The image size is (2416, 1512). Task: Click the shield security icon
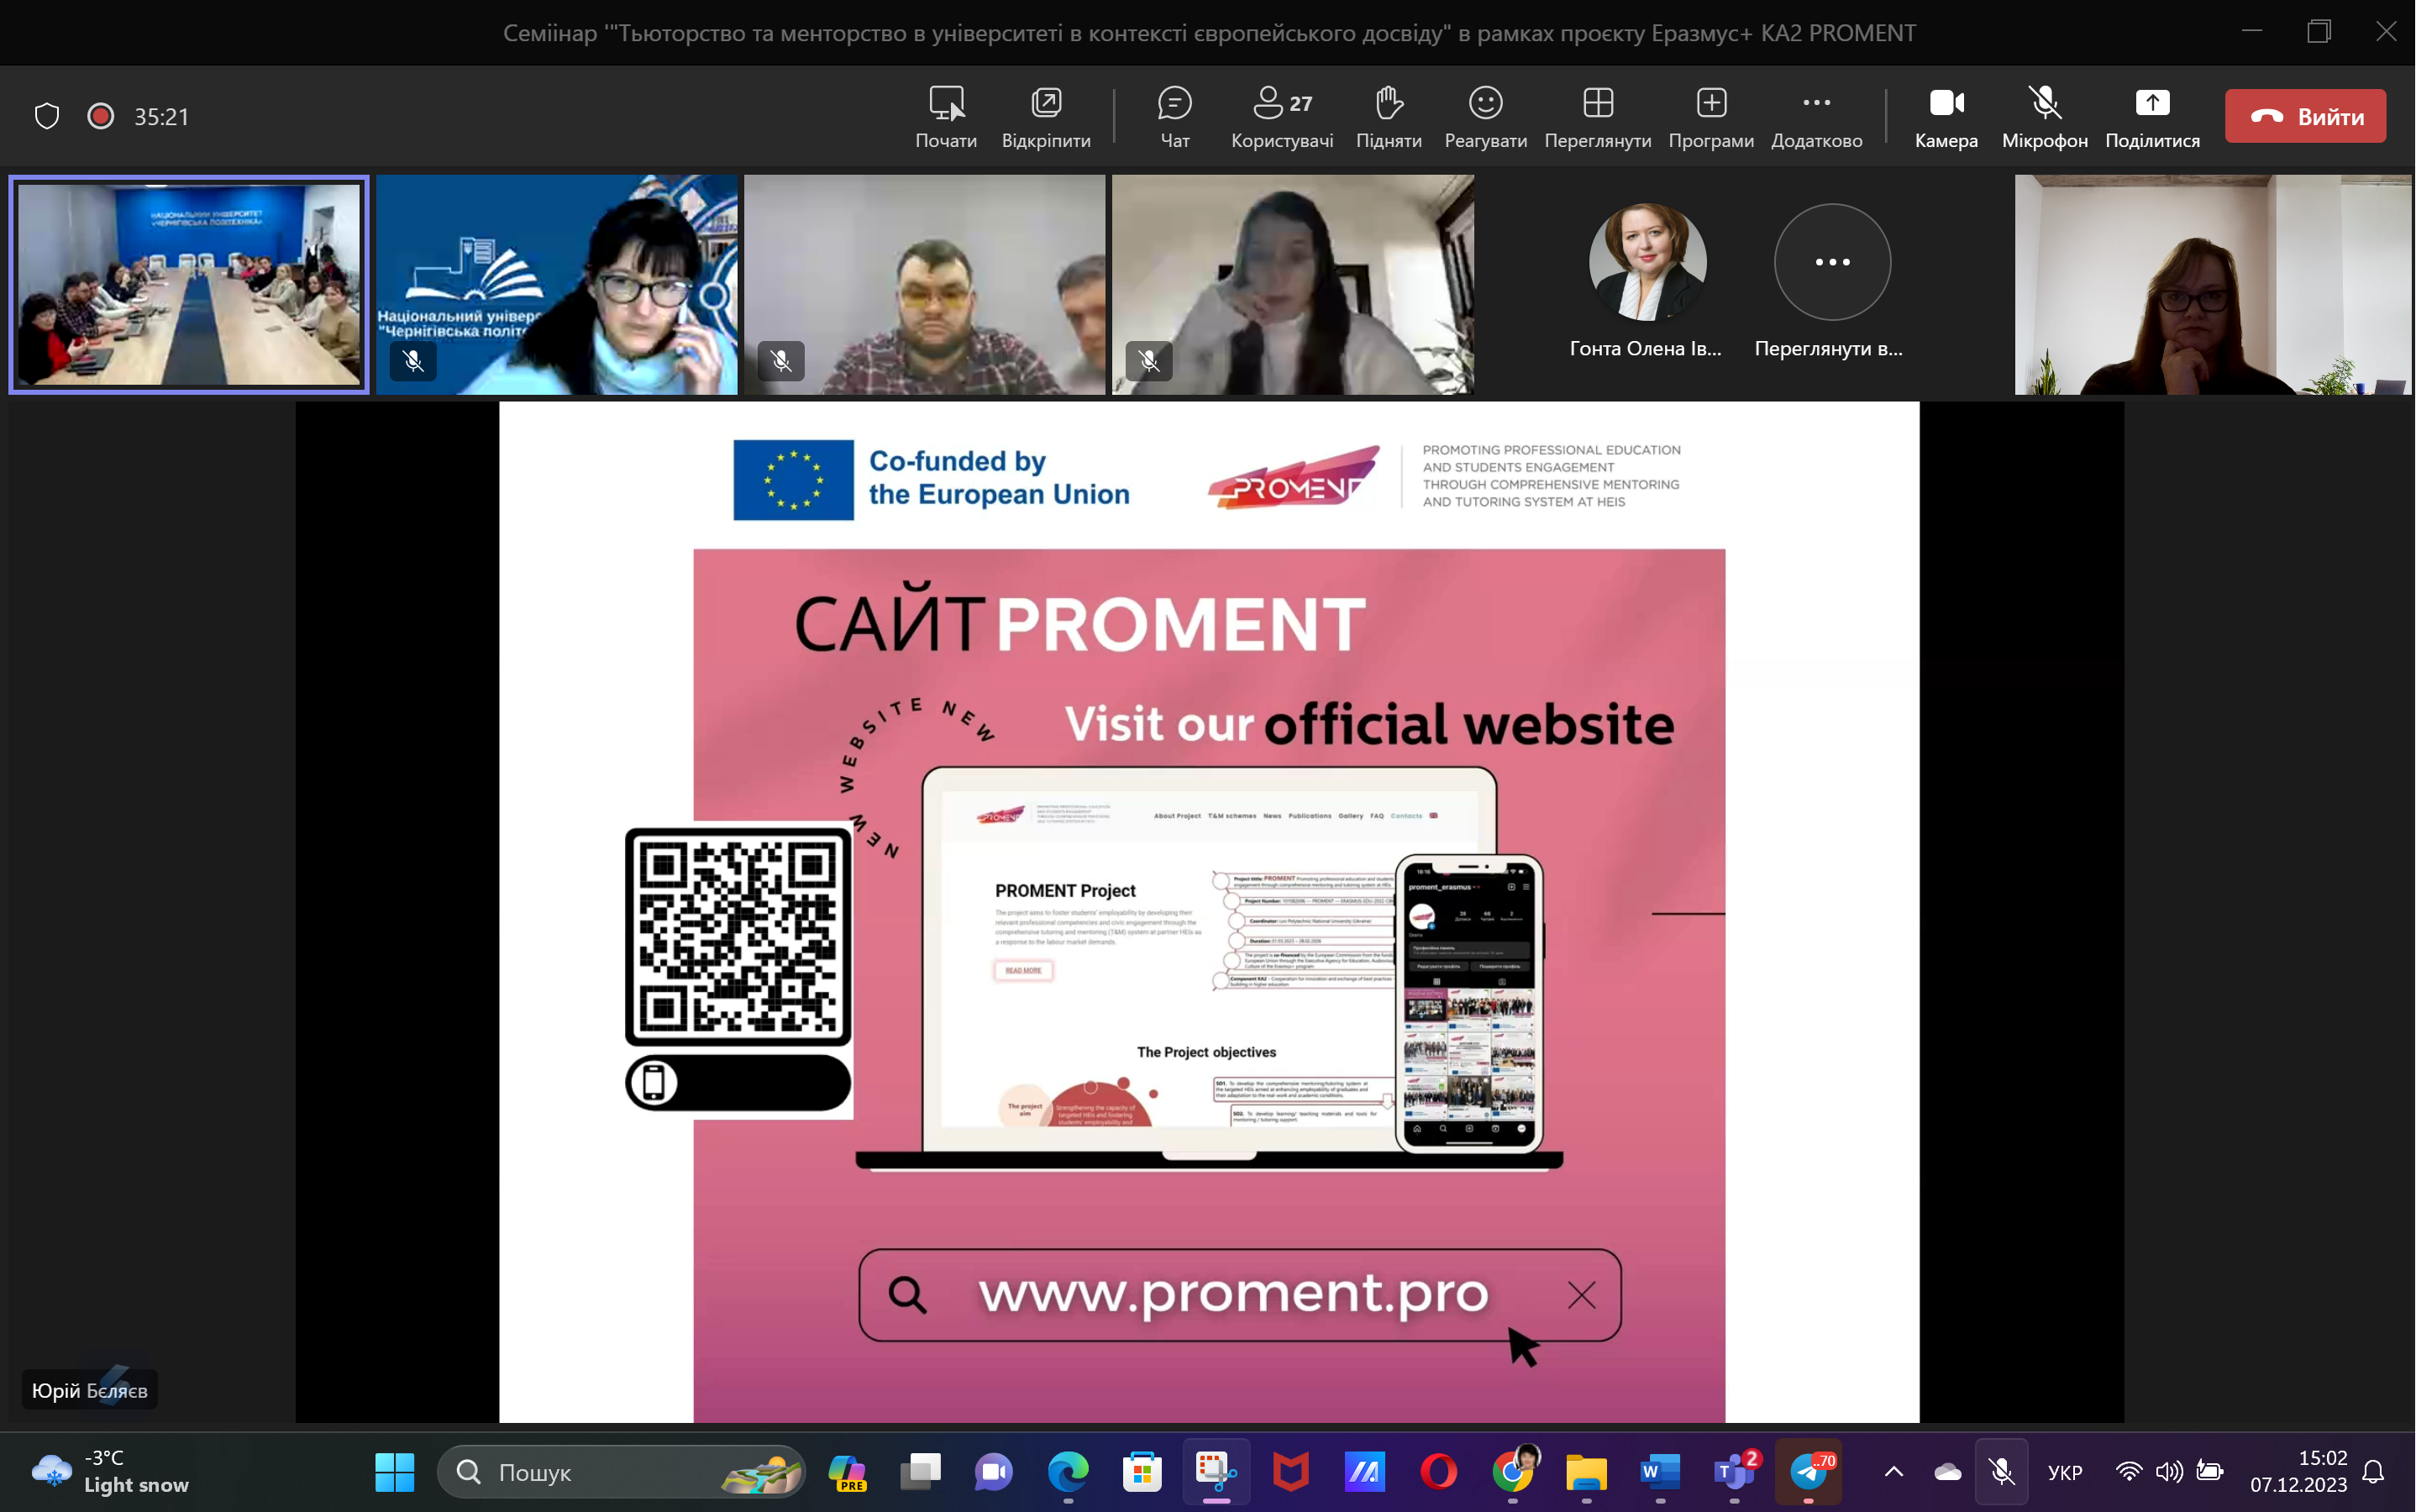point(47,116)
